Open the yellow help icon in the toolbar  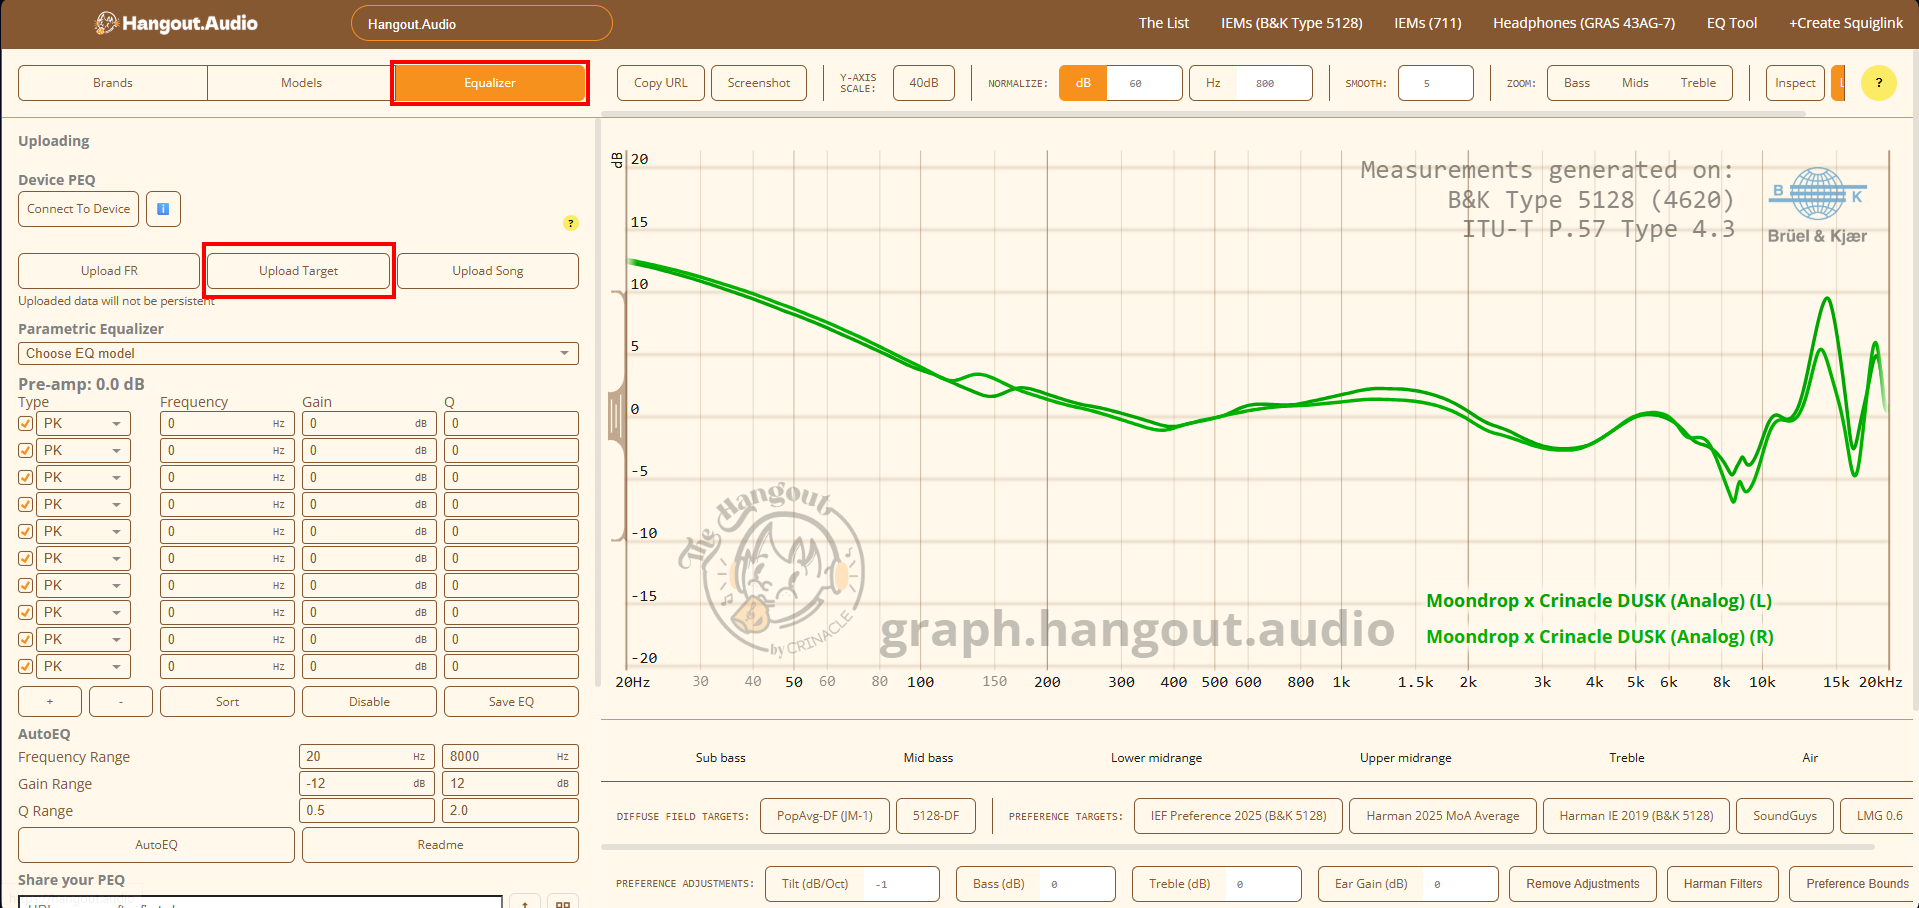coord(1879,83)
